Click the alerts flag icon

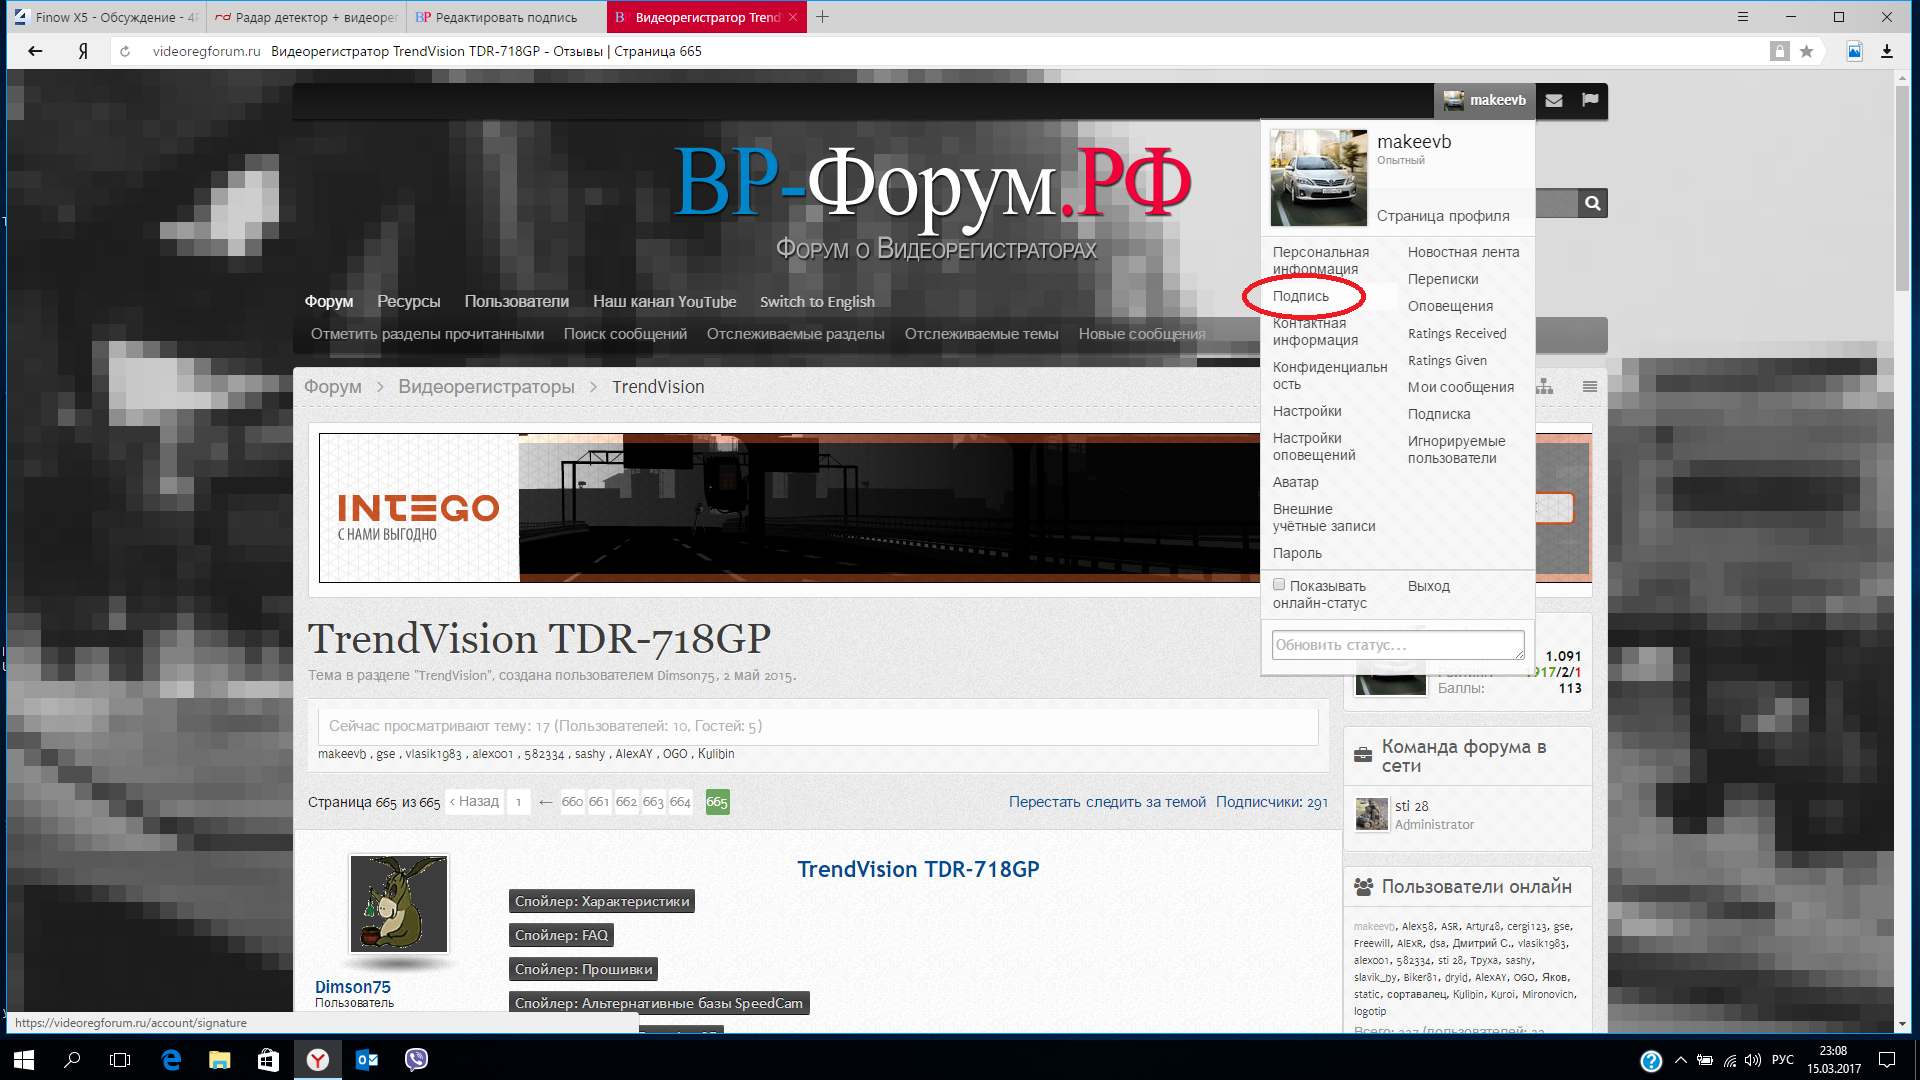click(1590, 100)
